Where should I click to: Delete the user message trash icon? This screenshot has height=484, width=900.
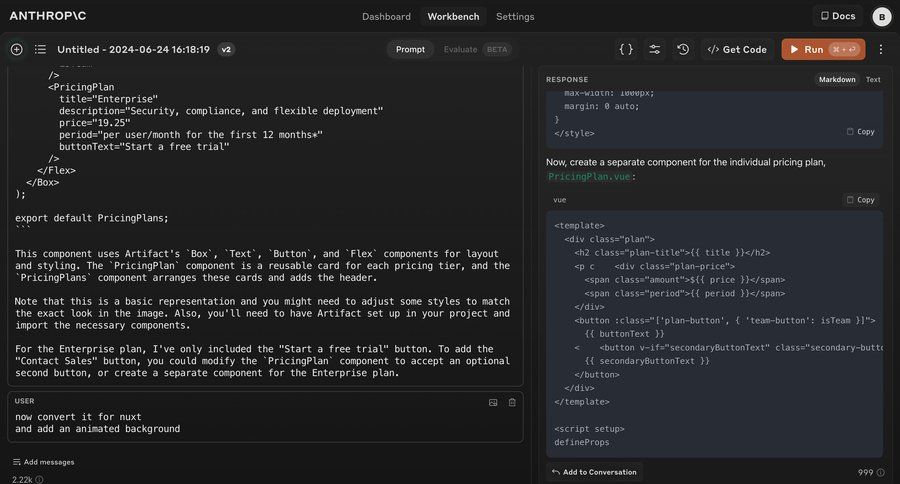[512, 402]
